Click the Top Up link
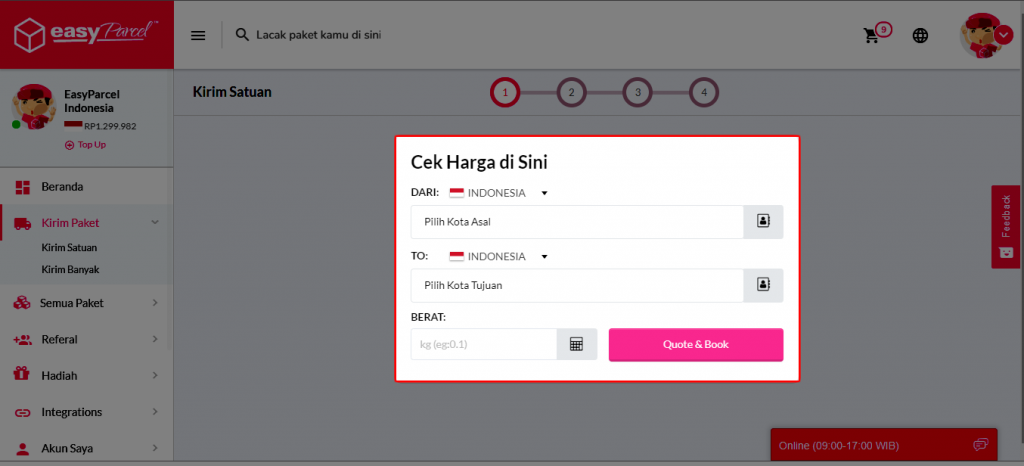 [x=86, y=145]
